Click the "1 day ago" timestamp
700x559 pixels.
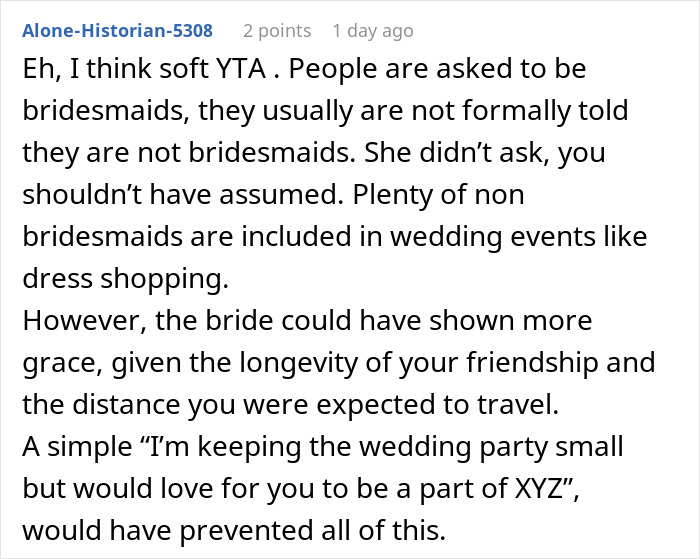tap(372, 31)
